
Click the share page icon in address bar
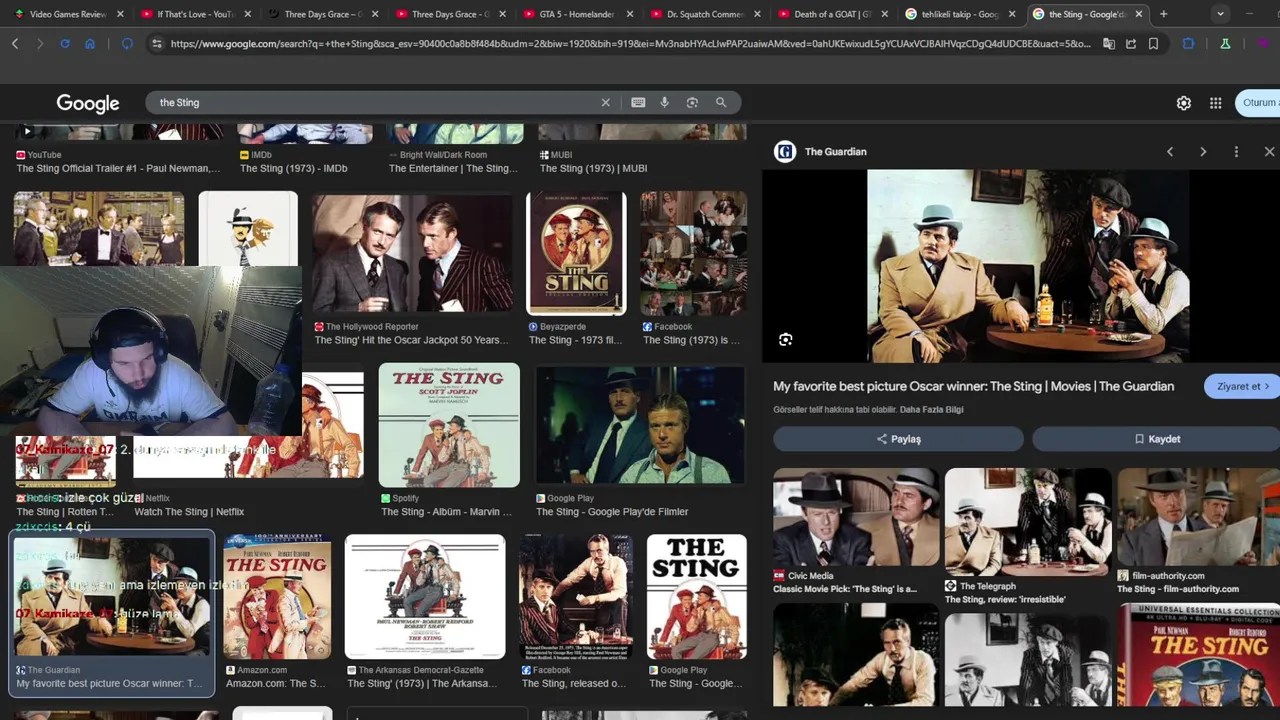1131,44
